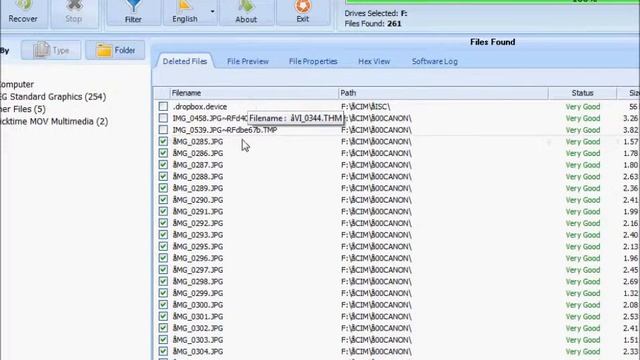Uncheck the MG_0286.JPG checkbox
Viewport: 640px width, 360px height.
(163, 153)
